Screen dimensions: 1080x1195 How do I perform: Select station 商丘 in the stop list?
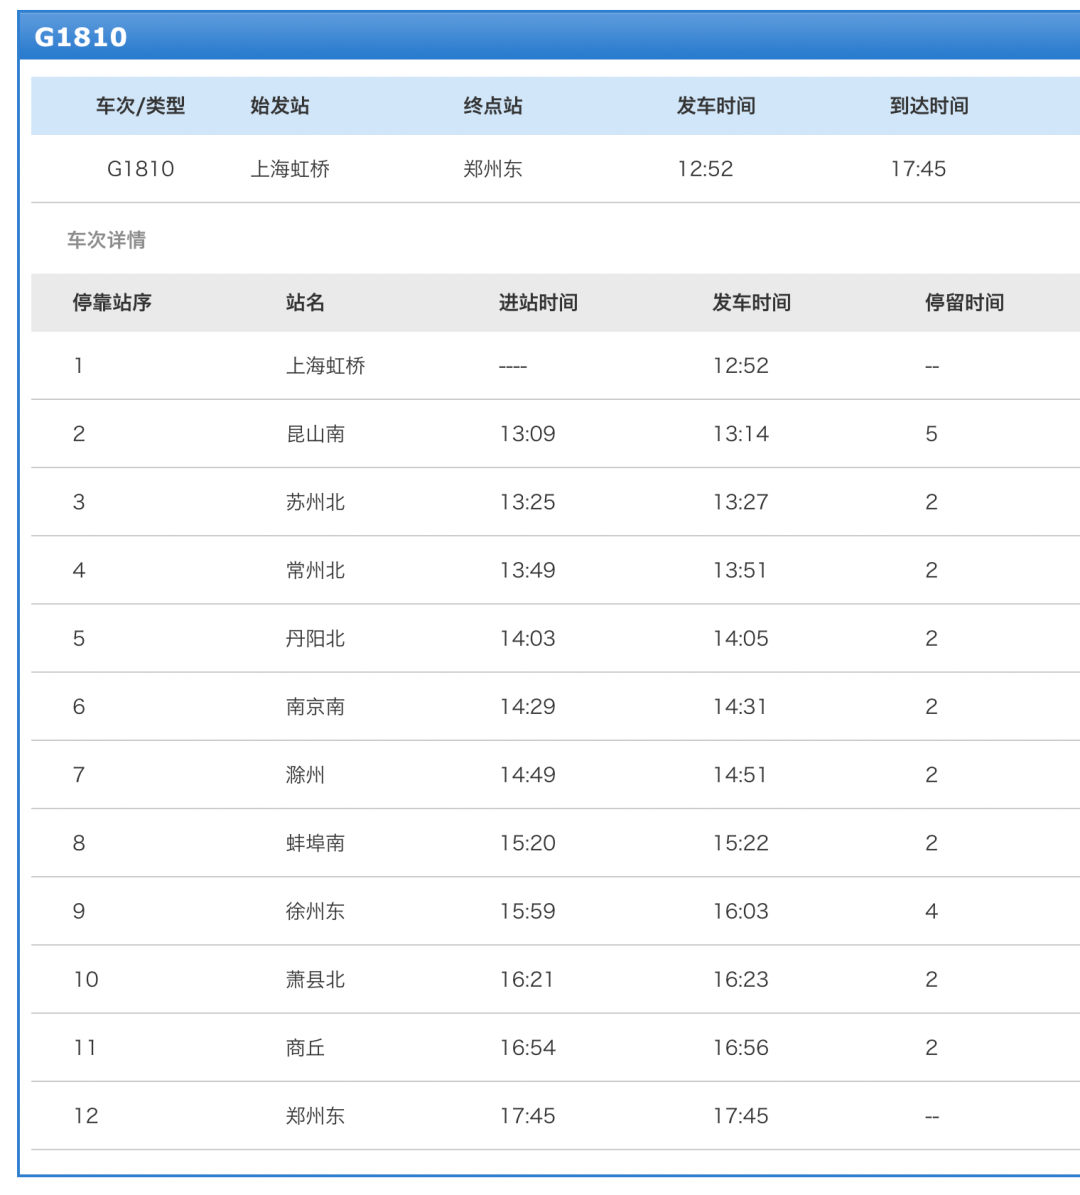tap(306, 1048)
